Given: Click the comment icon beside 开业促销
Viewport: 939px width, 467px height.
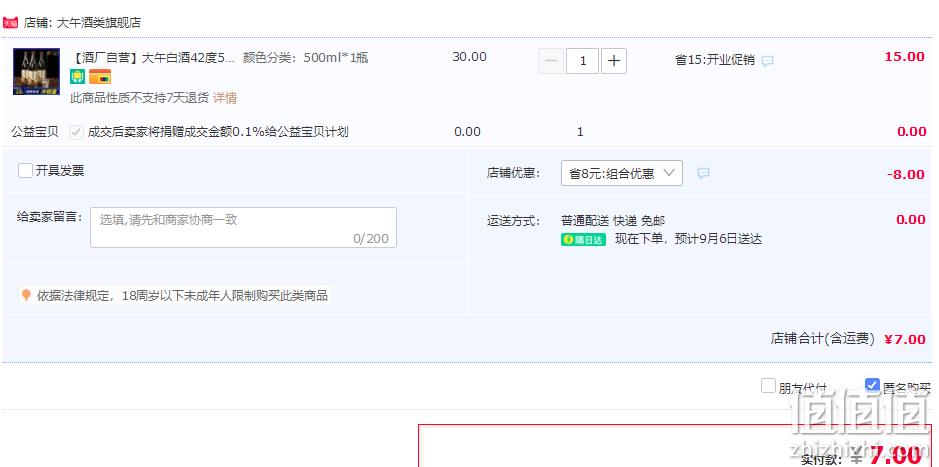Looking at the screenshot, I should click(767, 60).
